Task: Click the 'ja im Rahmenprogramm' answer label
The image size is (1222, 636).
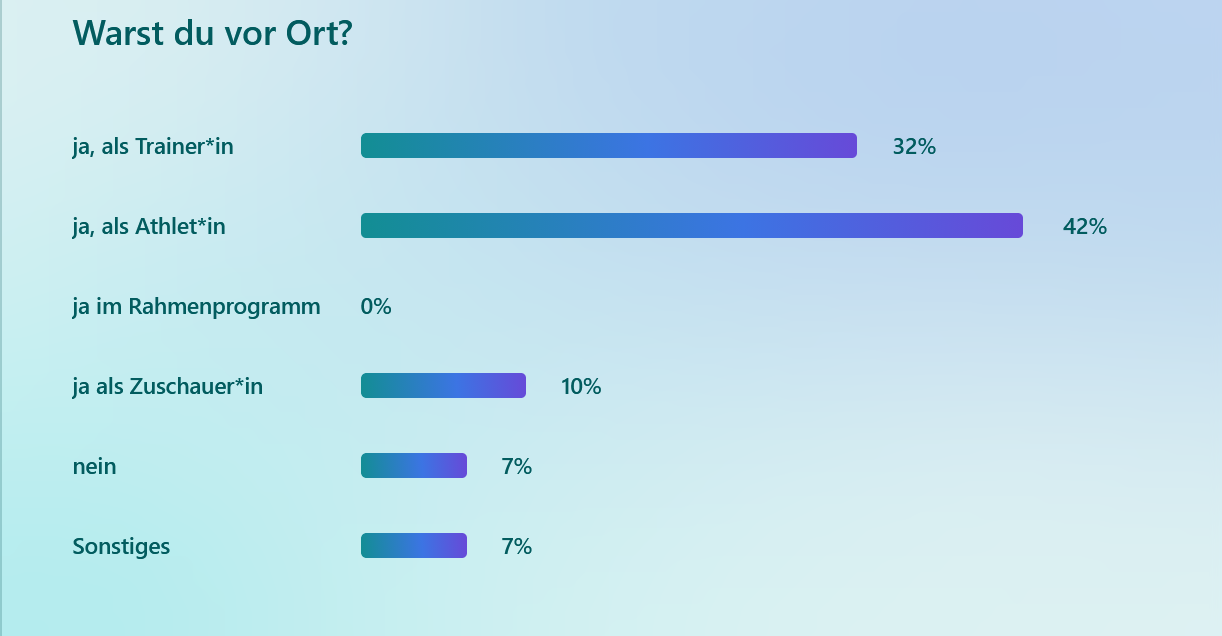Action: [196, 306]
